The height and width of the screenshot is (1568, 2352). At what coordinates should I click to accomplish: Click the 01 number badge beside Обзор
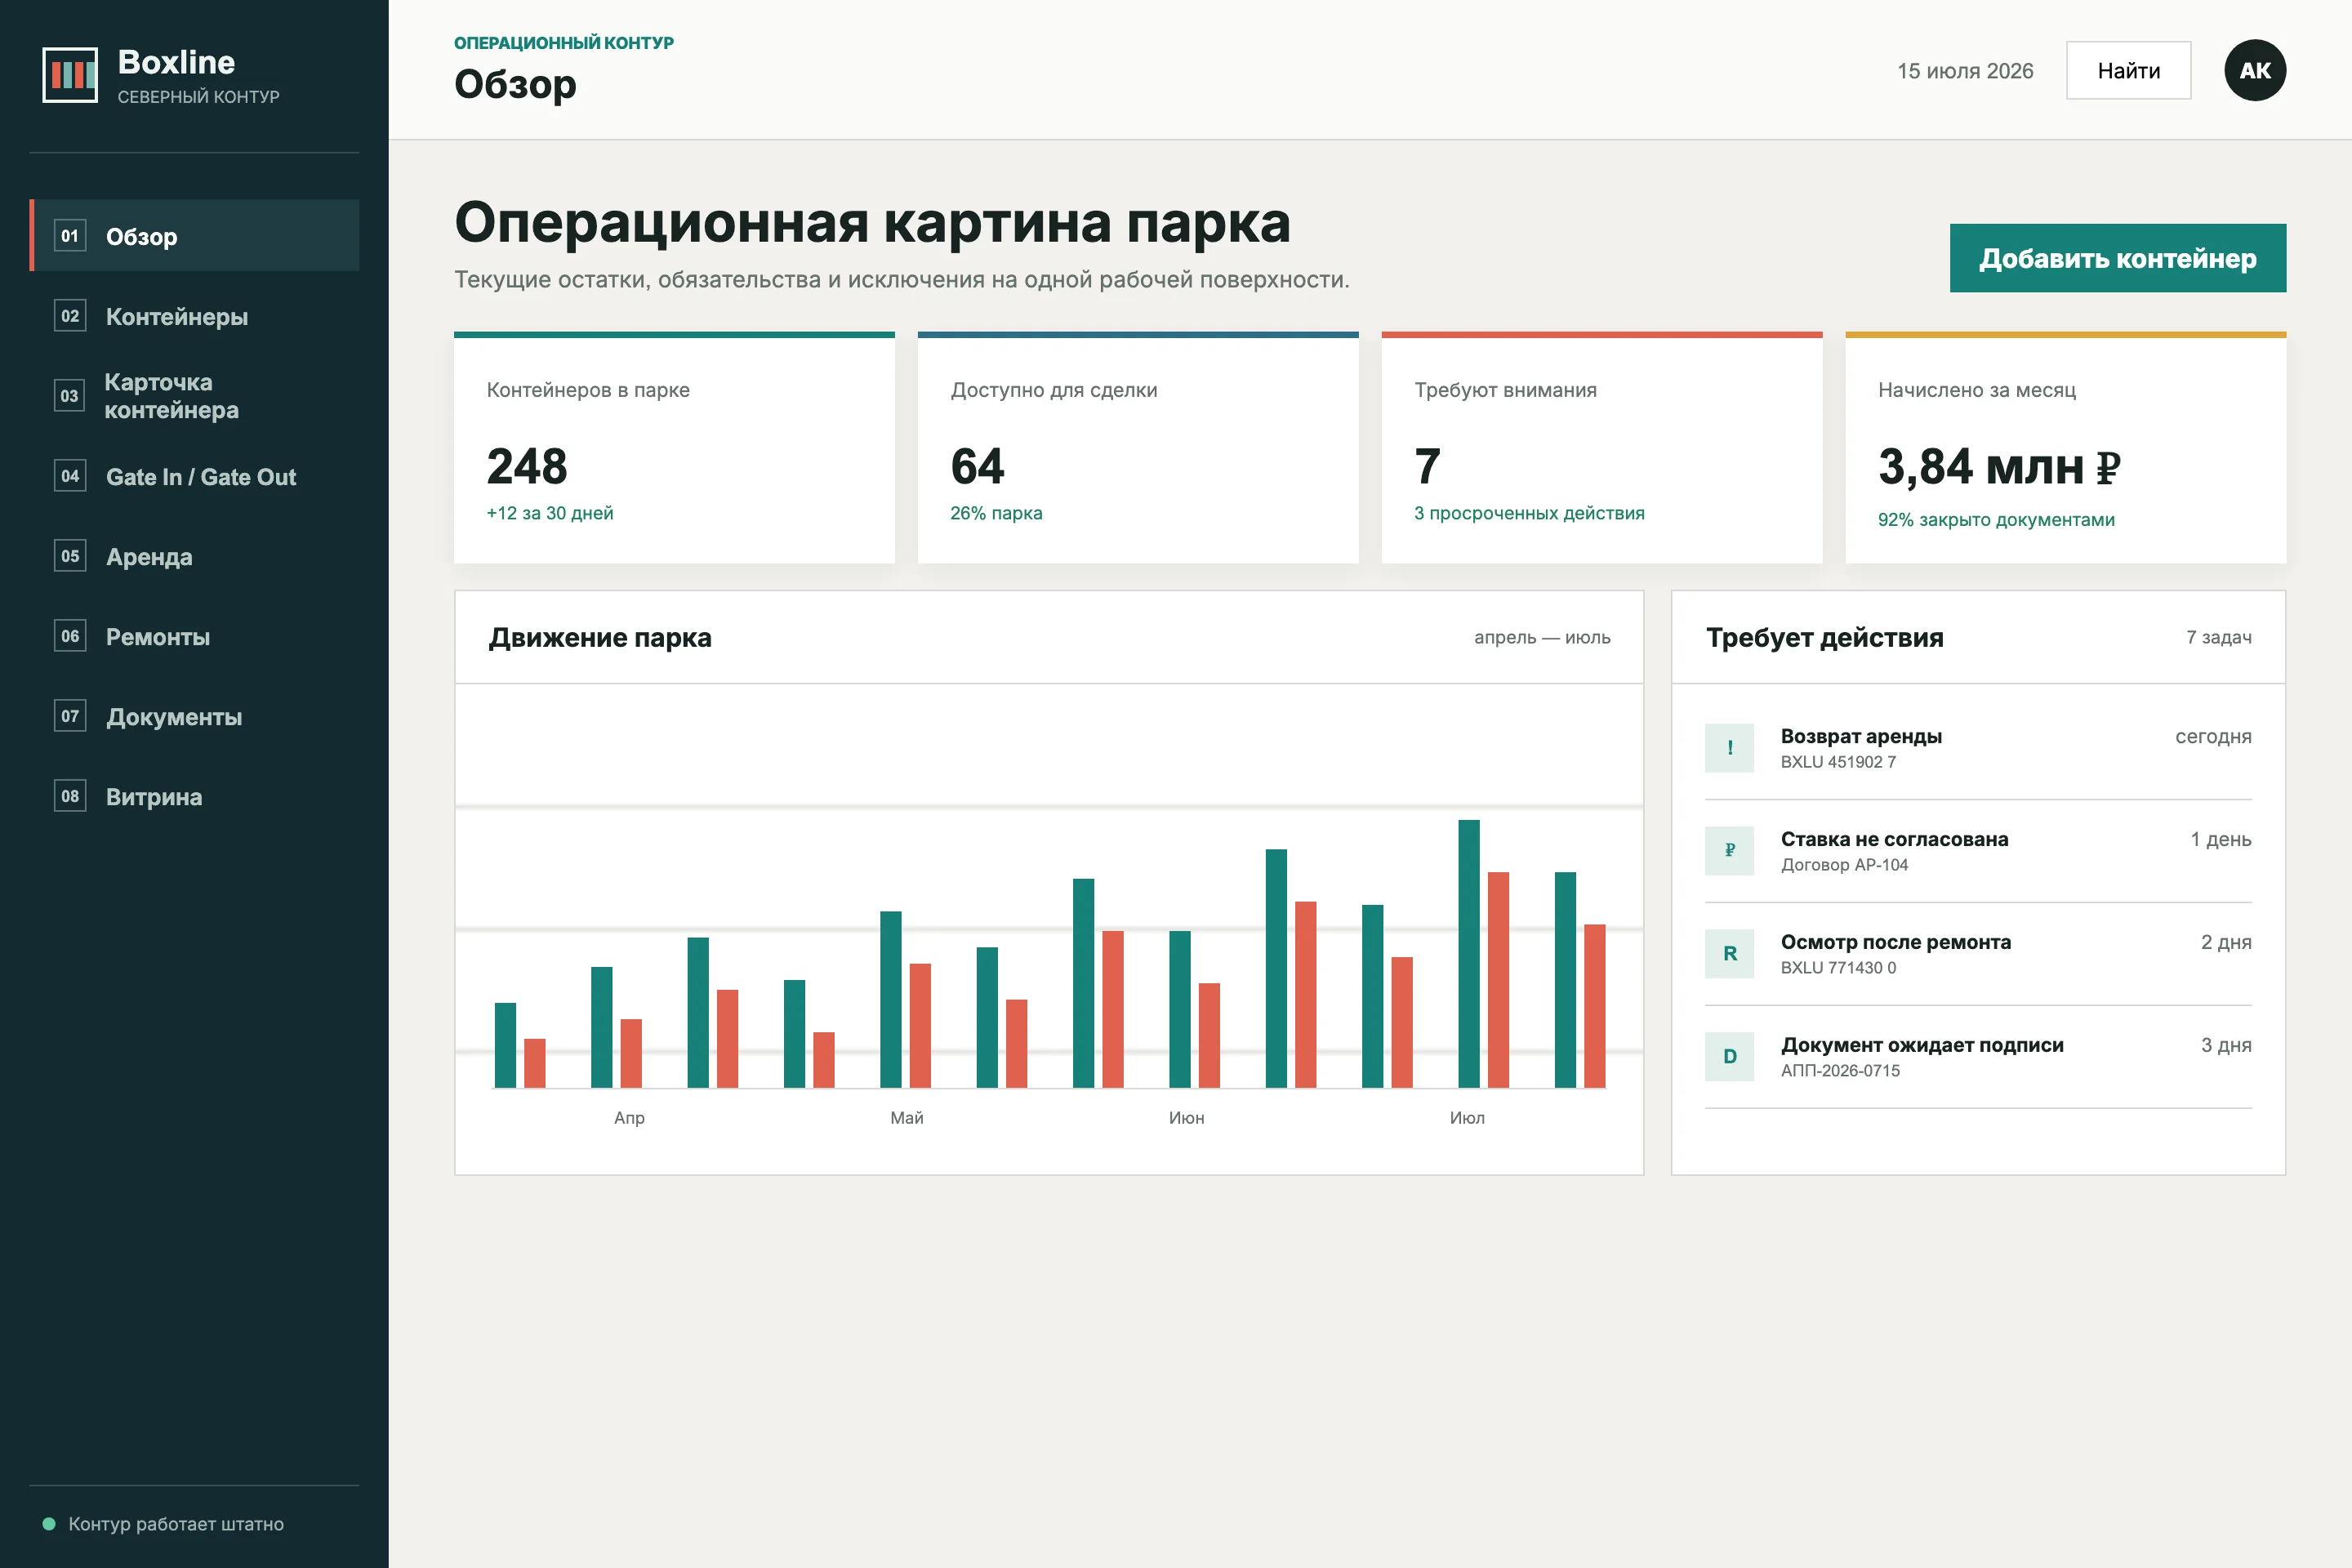[x=70, y=236]
